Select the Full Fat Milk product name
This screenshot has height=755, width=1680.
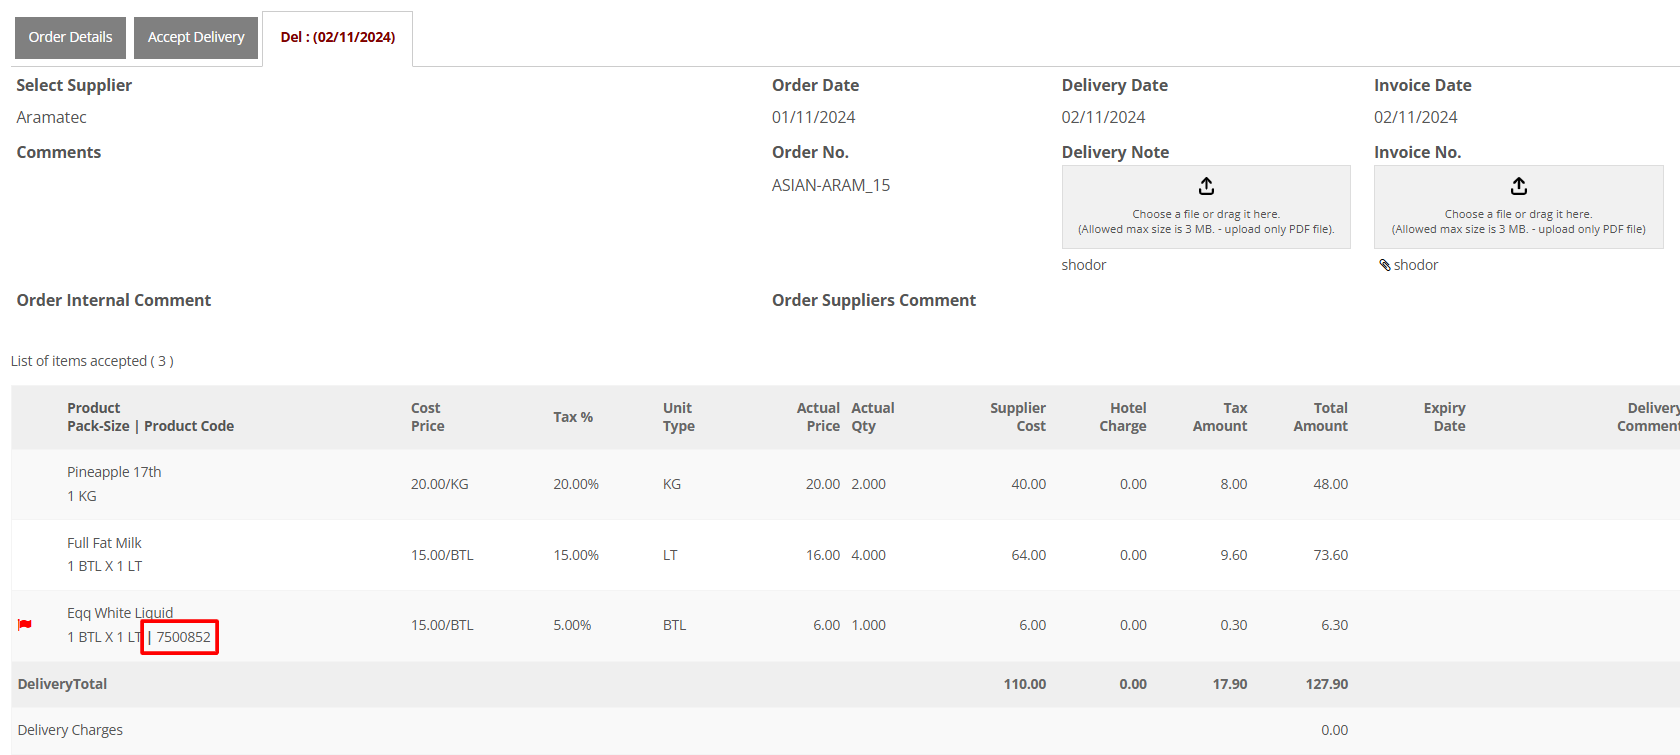point(104,543)
